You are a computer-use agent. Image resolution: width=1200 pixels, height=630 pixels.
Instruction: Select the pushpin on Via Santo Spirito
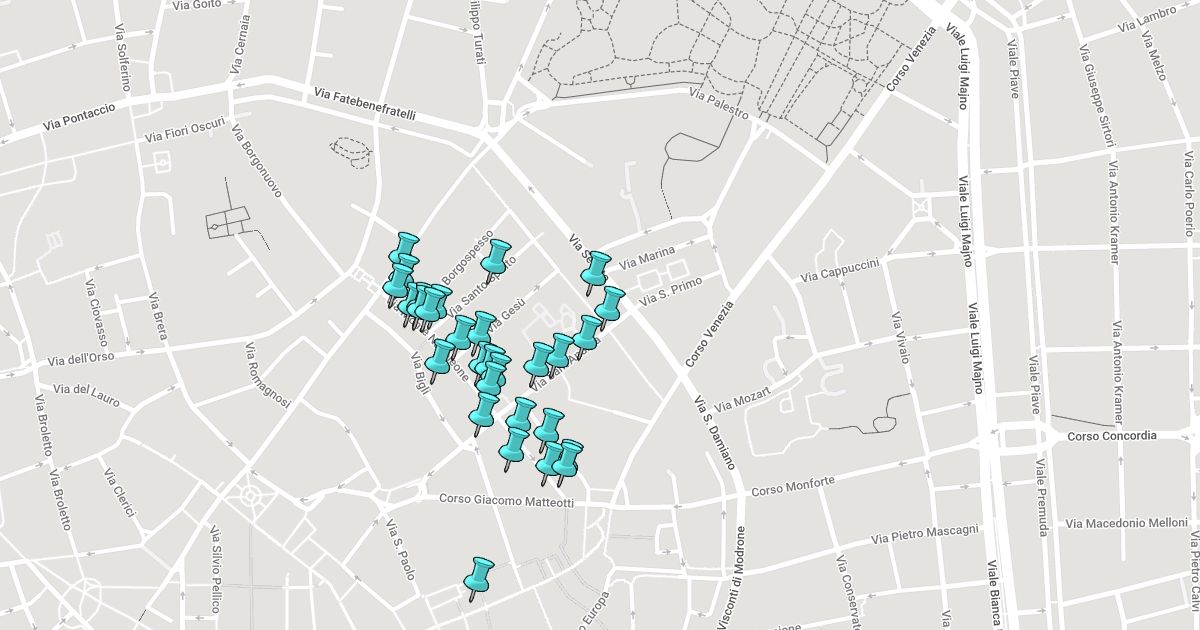(x=495, y=258)
